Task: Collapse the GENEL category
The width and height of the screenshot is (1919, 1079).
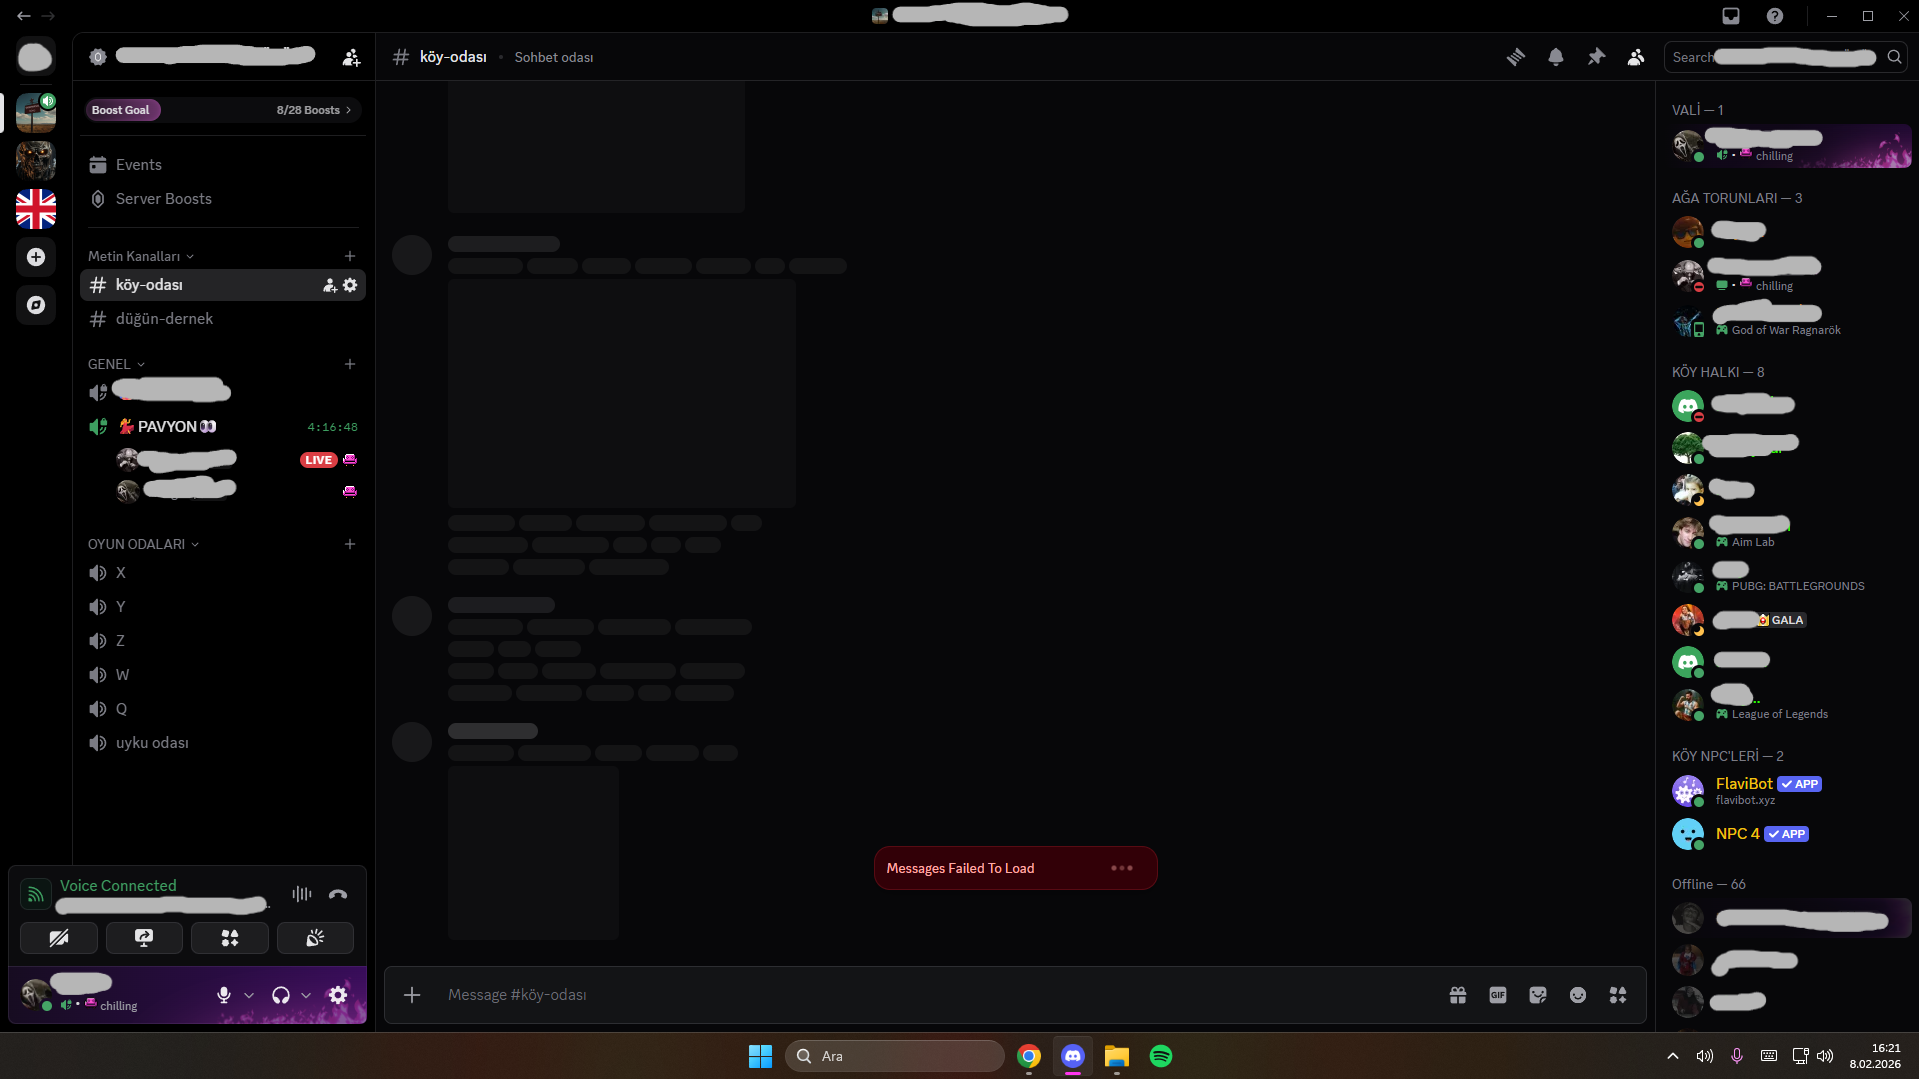Action: point(116,364)
